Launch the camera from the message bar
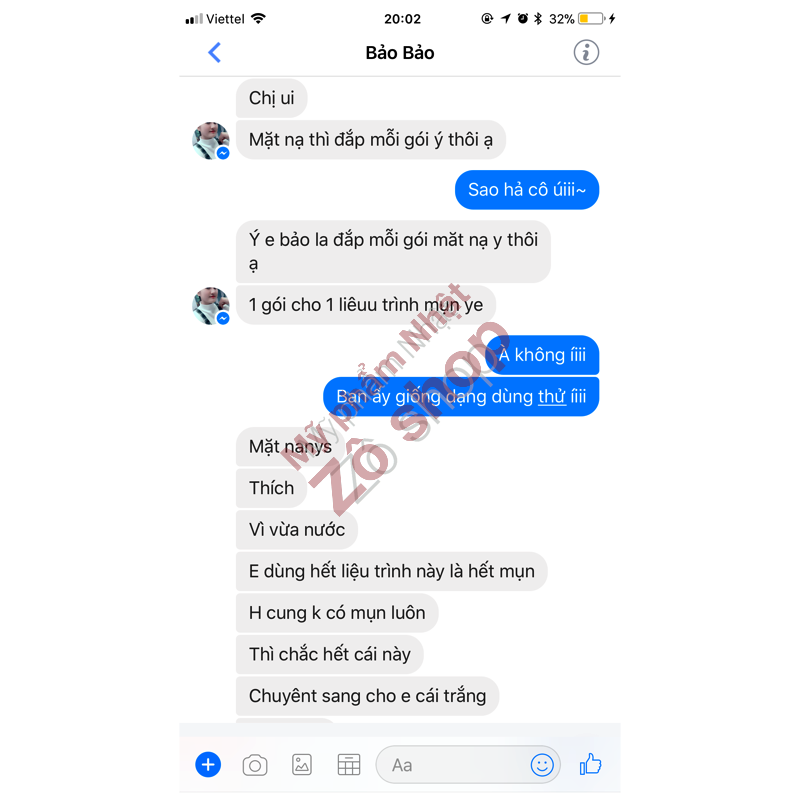The height and width of the screenshot is (800, 800). point(255,765)
